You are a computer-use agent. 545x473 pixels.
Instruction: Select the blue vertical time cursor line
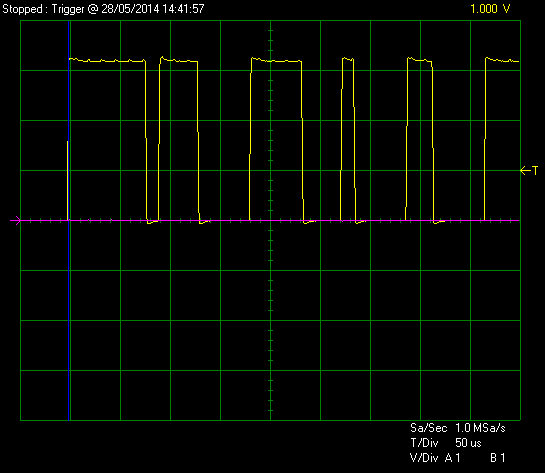click(x=69, y=220)
